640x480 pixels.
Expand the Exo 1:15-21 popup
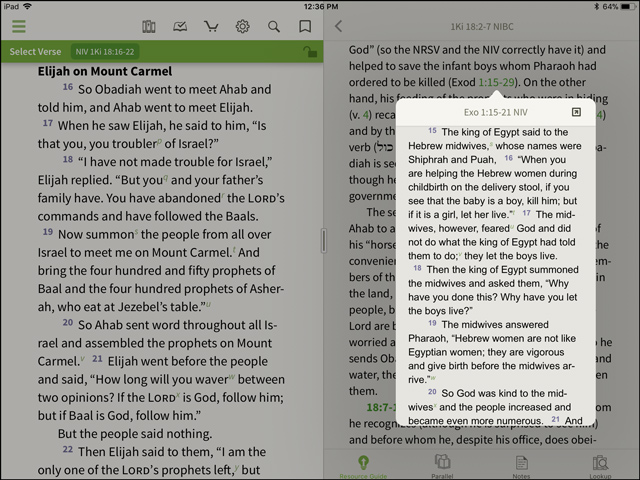576,112
